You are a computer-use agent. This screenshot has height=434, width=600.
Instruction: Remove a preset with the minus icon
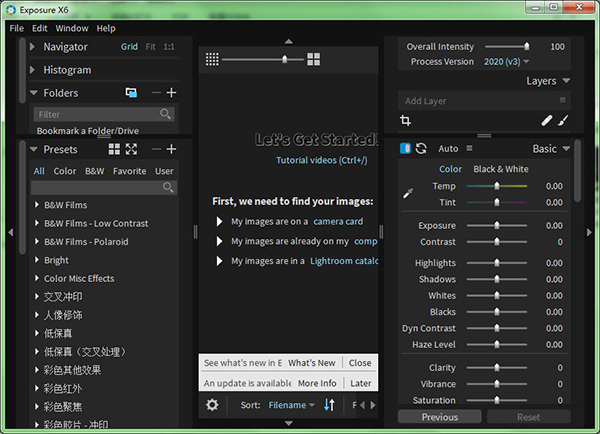(156, 149)
